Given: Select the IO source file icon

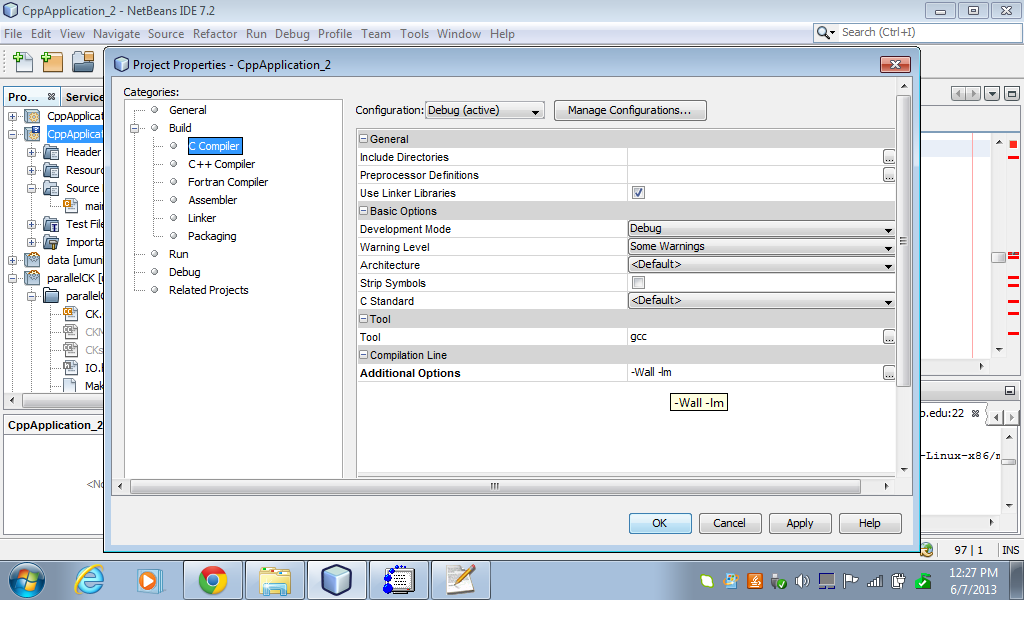Looking at the screenshot, I should (71, 368).
